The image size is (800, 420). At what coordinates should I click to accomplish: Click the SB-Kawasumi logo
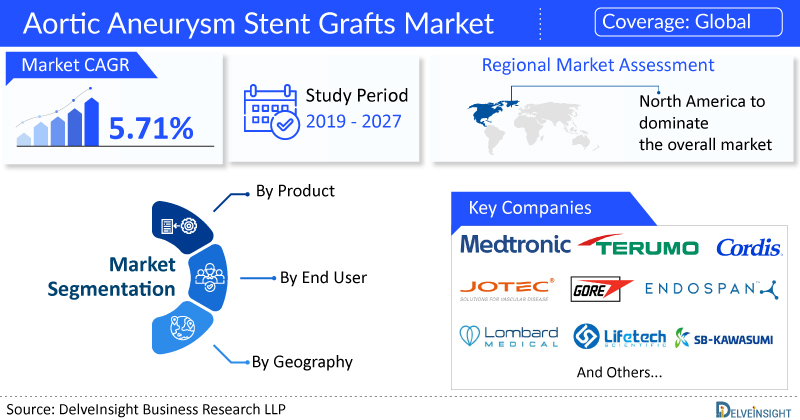[723, 338]
